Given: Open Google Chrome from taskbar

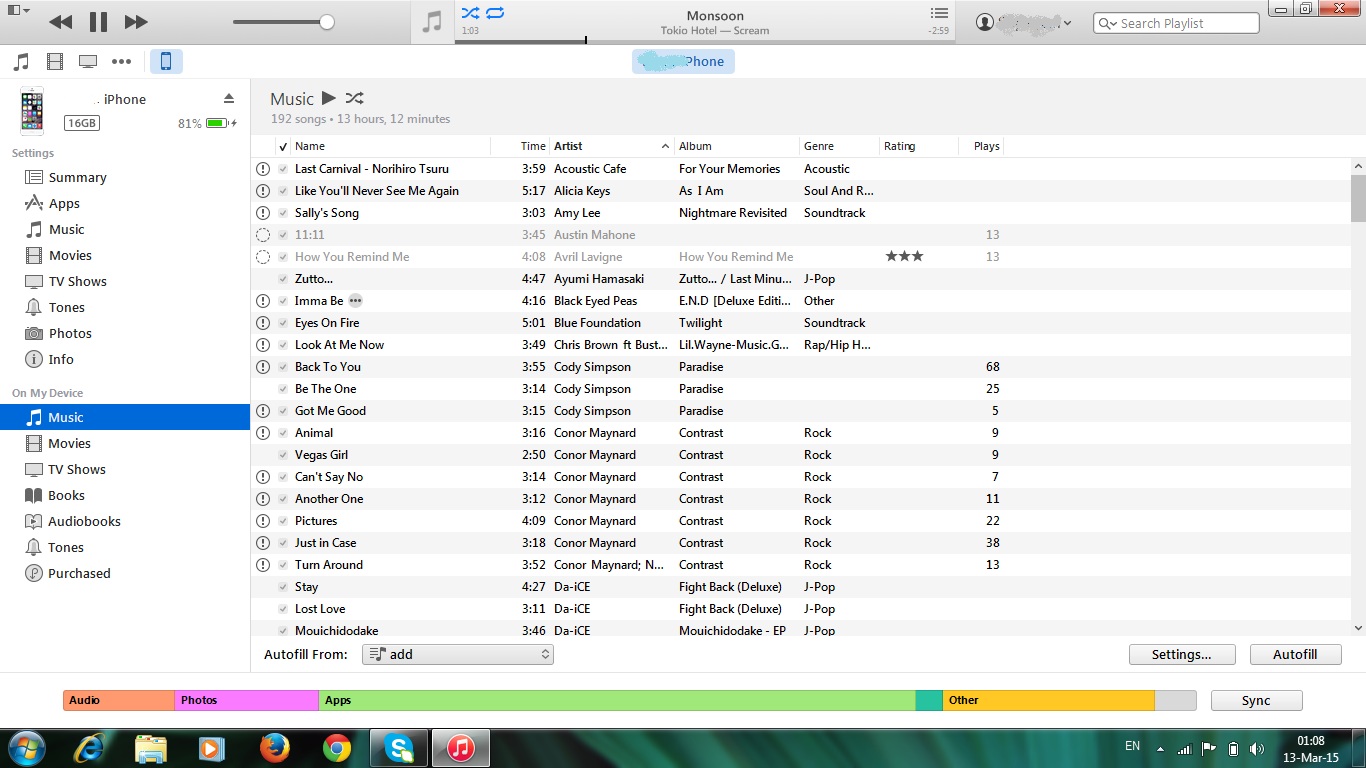Looking at the screenshot, I should click(337, 747).
